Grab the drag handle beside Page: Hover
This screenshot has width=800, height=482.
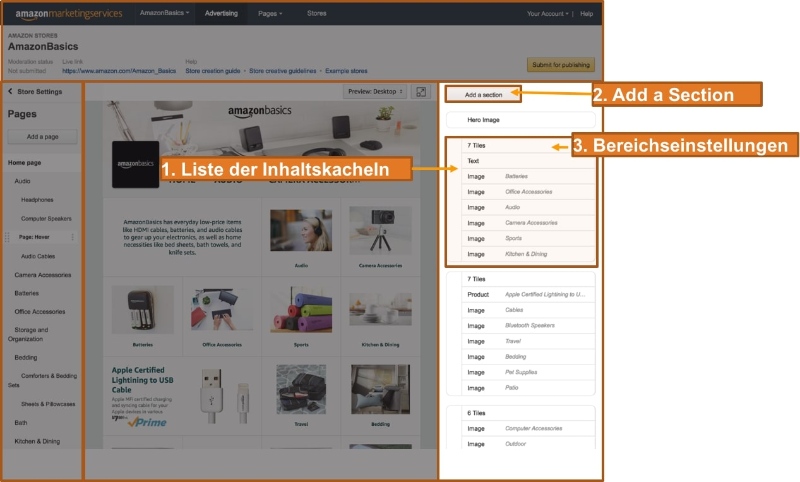pyautogui.click(x=7, y=237)
